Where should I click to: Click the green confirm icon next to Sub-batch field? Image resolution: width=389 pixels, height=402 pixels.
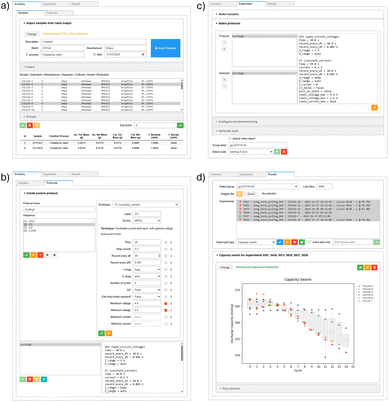[180, 125]
